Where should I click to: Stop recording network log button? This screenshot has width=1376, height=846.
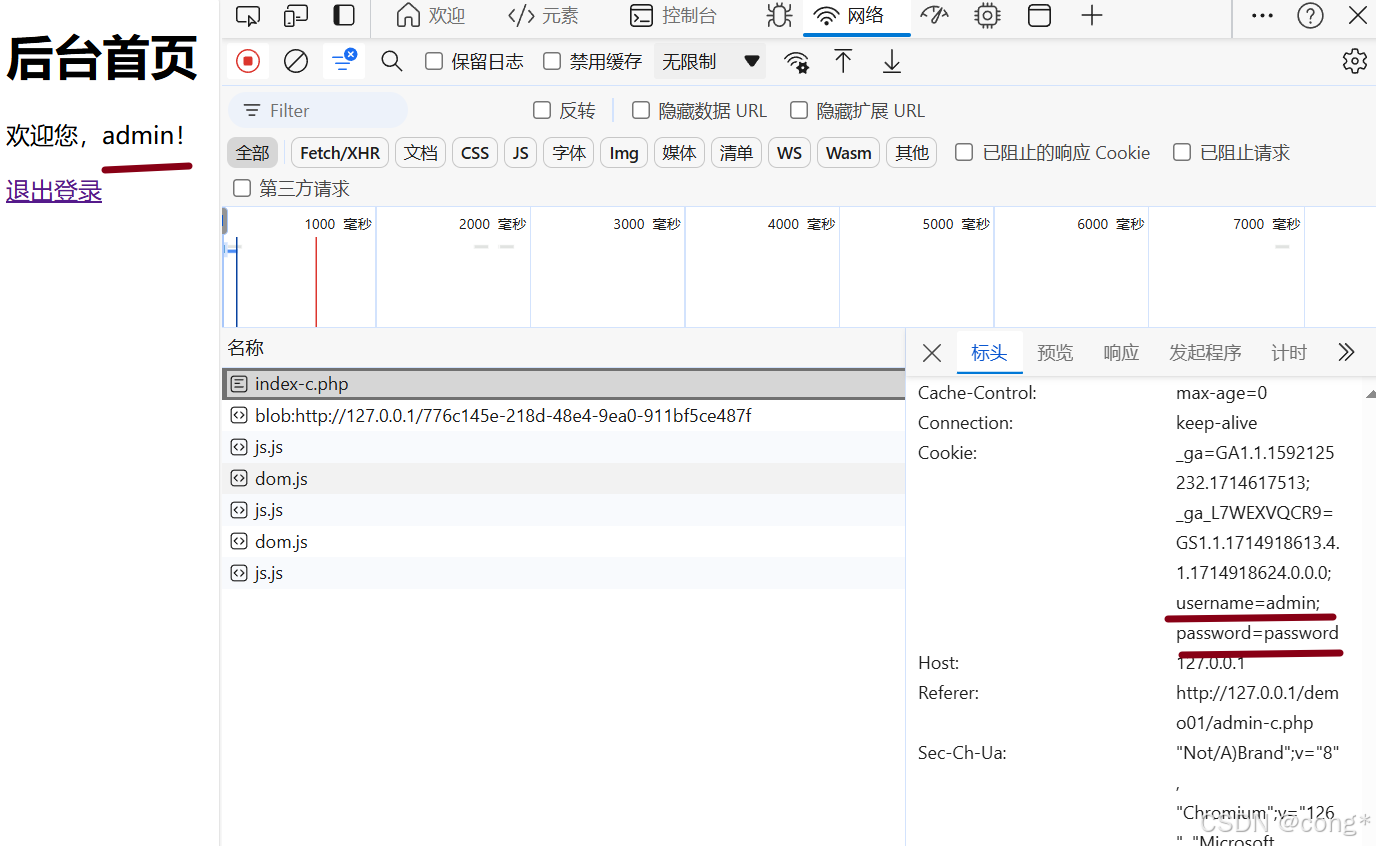point(248,61)
